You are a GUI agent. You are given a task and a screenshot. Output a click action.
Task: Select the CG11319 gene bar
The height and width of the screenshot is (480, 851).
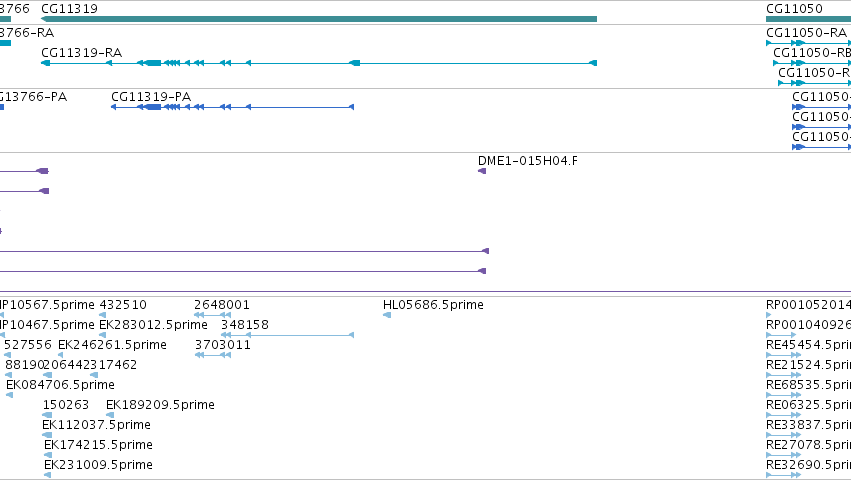click(319, 19)
